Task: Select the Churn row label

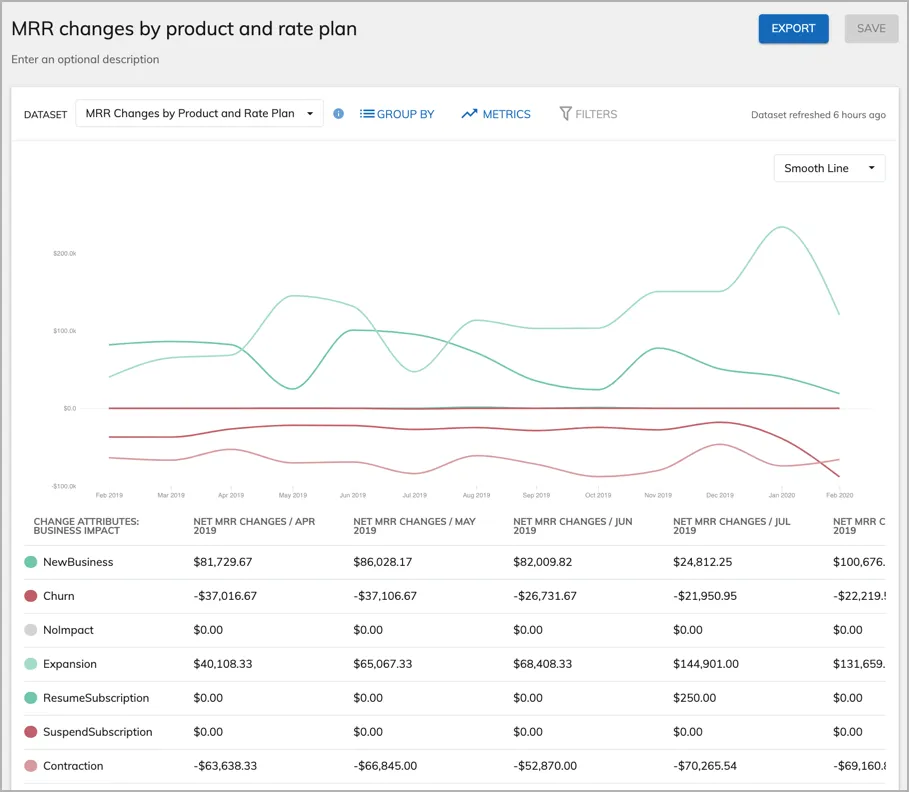Action: coord(59,596)
